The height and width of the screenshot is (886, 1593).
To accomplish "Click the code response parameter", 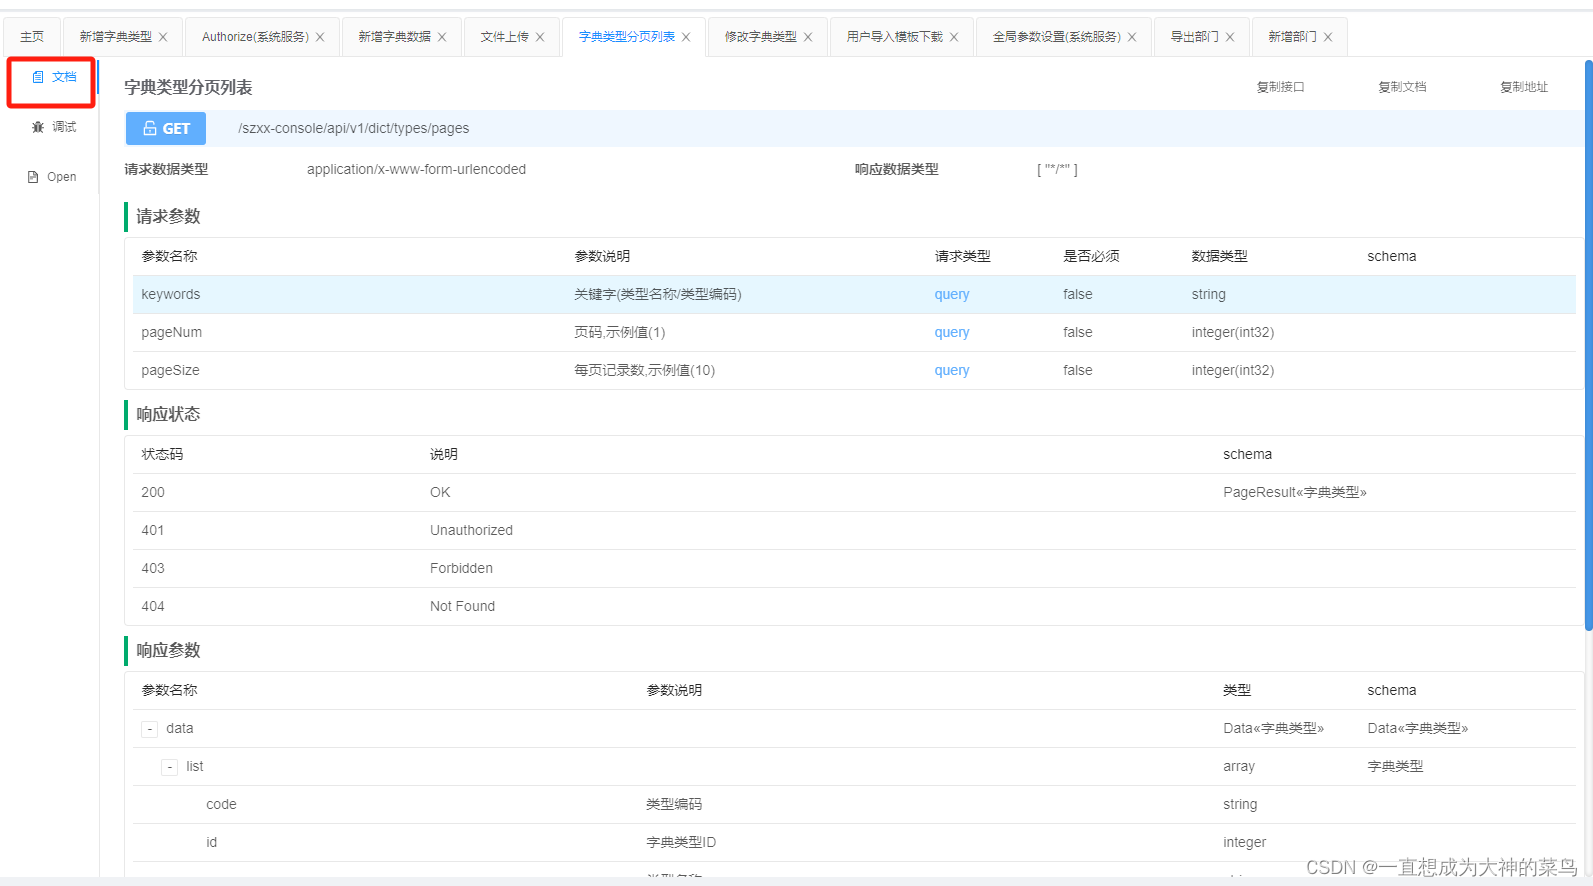I will (x=221, y=804).
